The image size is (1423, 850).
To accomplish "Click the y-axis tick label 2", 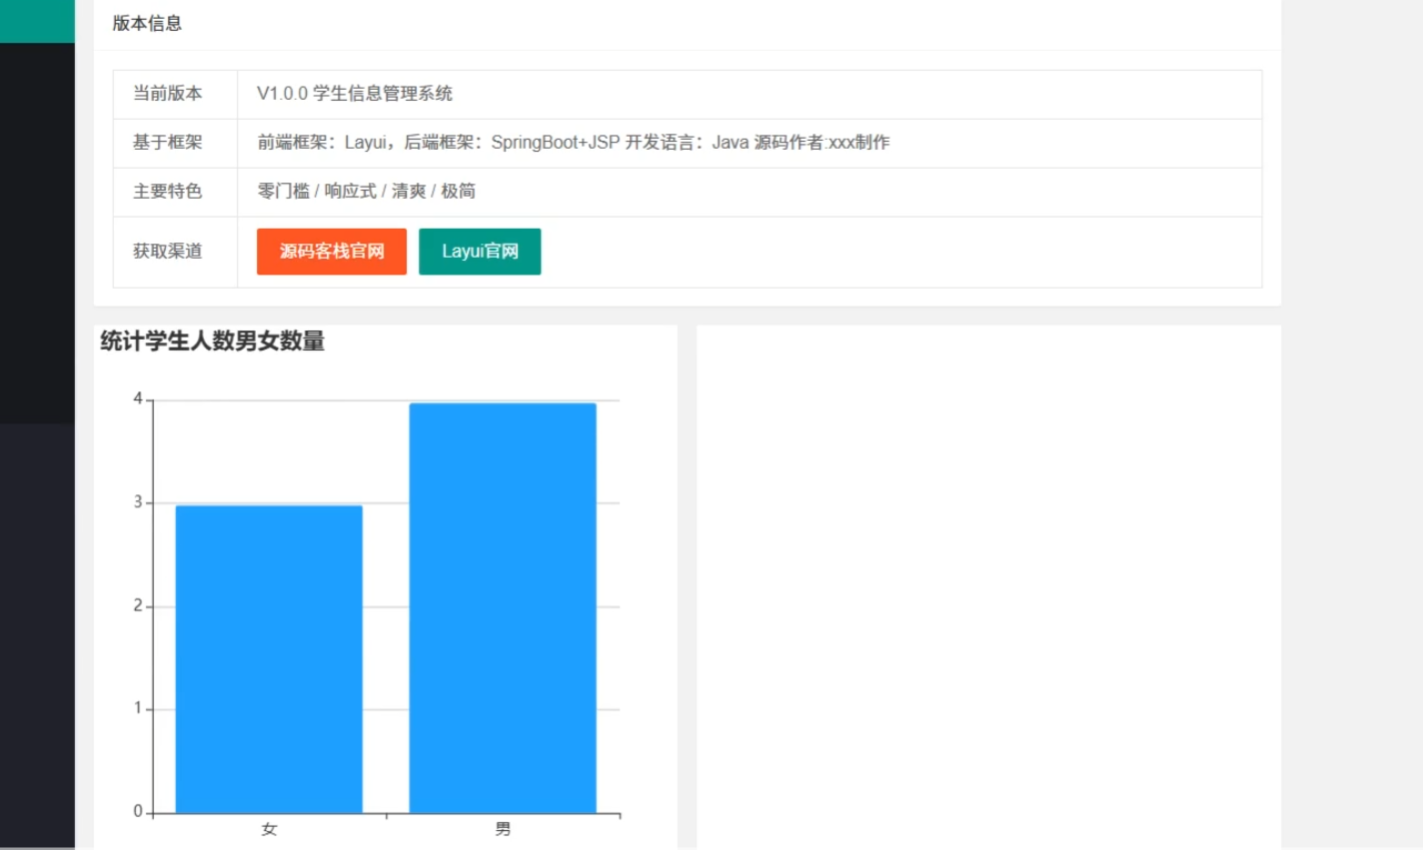I will tap(138, 606).
